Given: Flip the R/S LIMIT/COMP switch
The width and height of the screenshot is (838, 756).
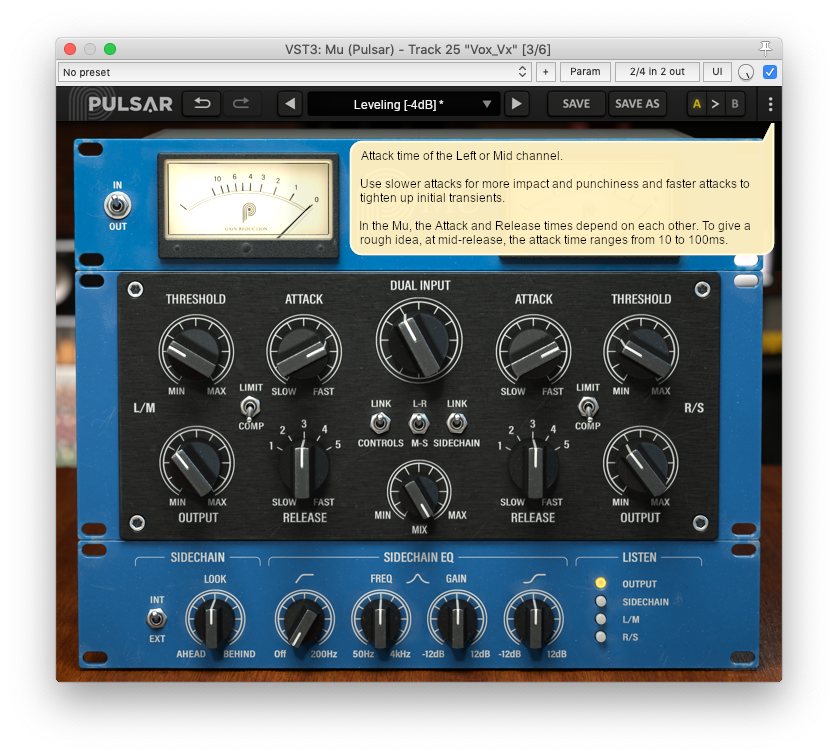Looking at the screenshot, I should (x=588, y=407).
